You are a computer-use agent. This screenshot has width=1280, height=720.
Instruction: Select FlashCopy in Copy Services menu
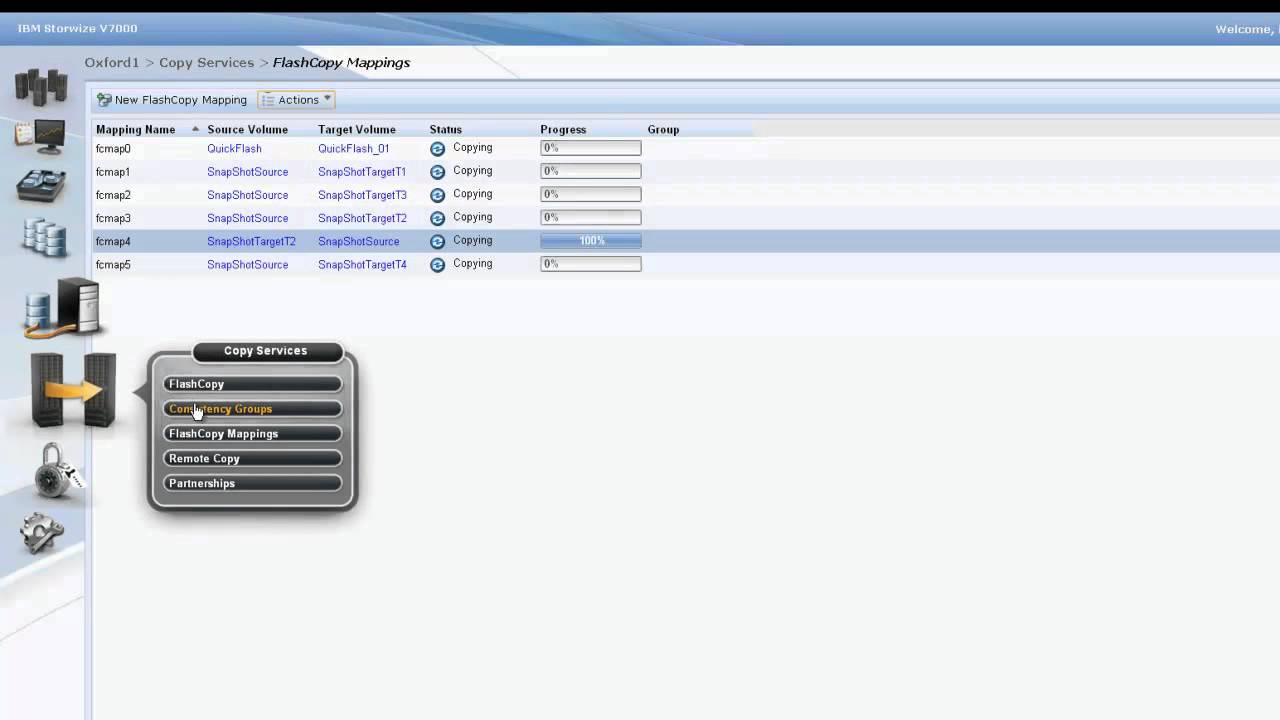click(253, 384)
